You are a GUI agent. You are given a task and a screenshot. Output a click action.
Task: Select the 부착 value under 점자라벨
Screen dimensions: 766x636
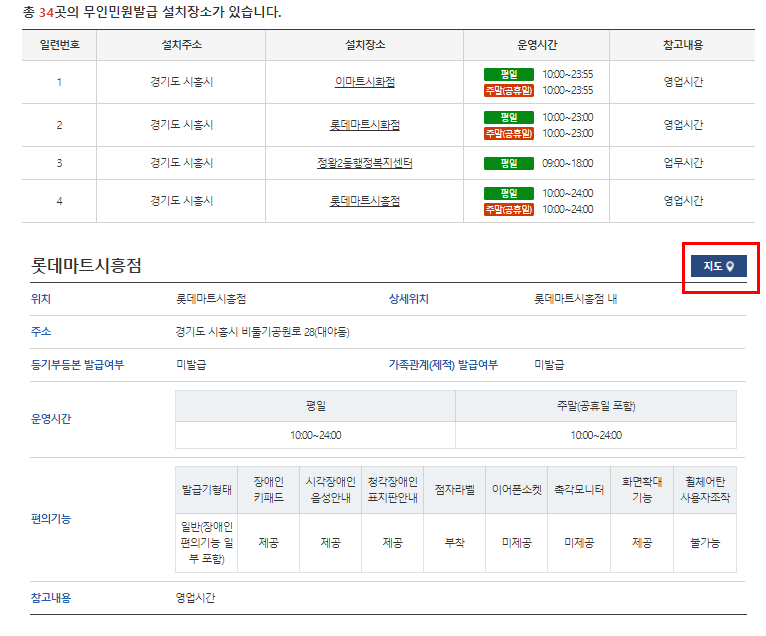coord(454,543)
